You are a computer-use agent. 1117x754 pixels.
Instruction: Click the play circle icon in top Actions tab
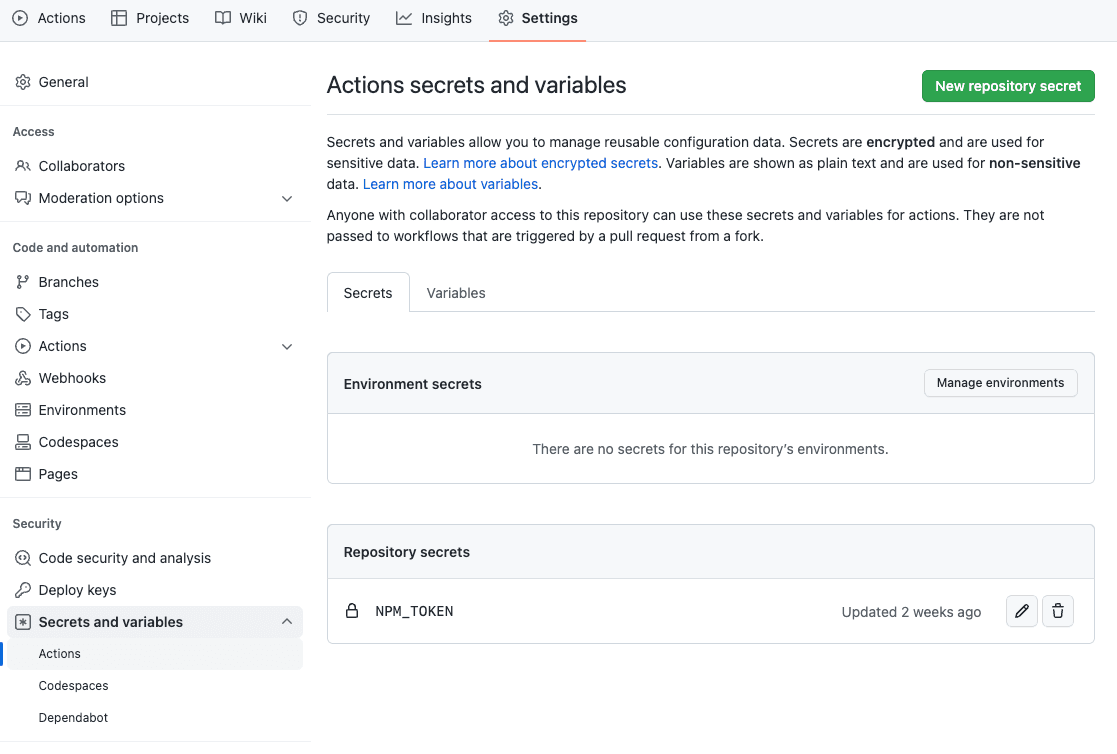tap(20, 18)
